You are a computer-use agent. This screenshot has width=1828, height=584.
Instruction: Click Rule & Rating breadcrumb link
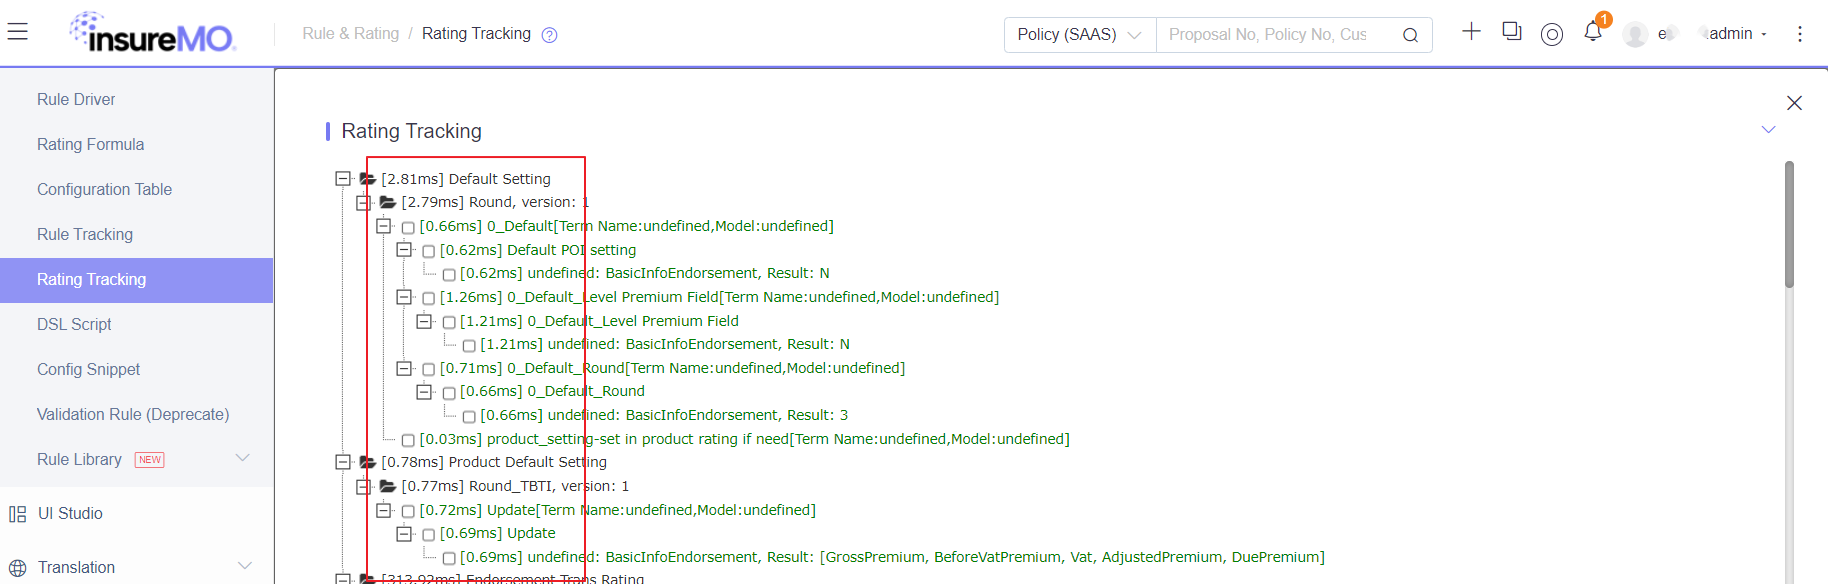tap(350, 34)
